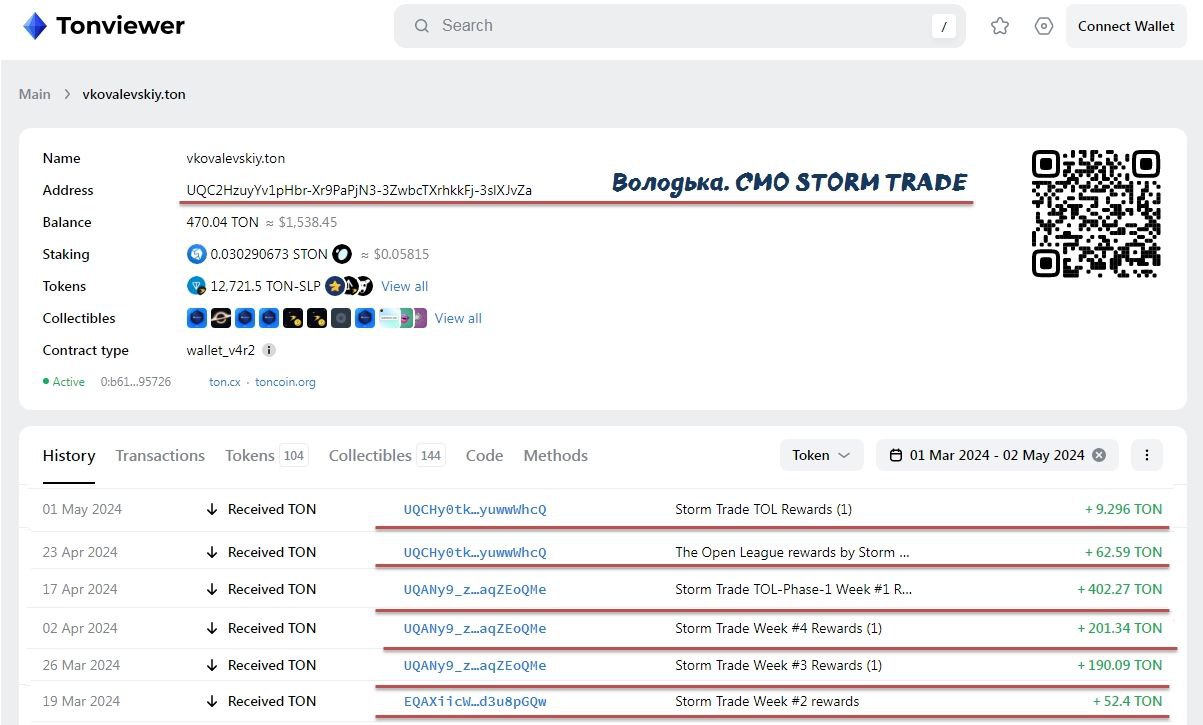Click the star token icon in Tokens row
The image size is (1203, 725).
click(334, 286)
